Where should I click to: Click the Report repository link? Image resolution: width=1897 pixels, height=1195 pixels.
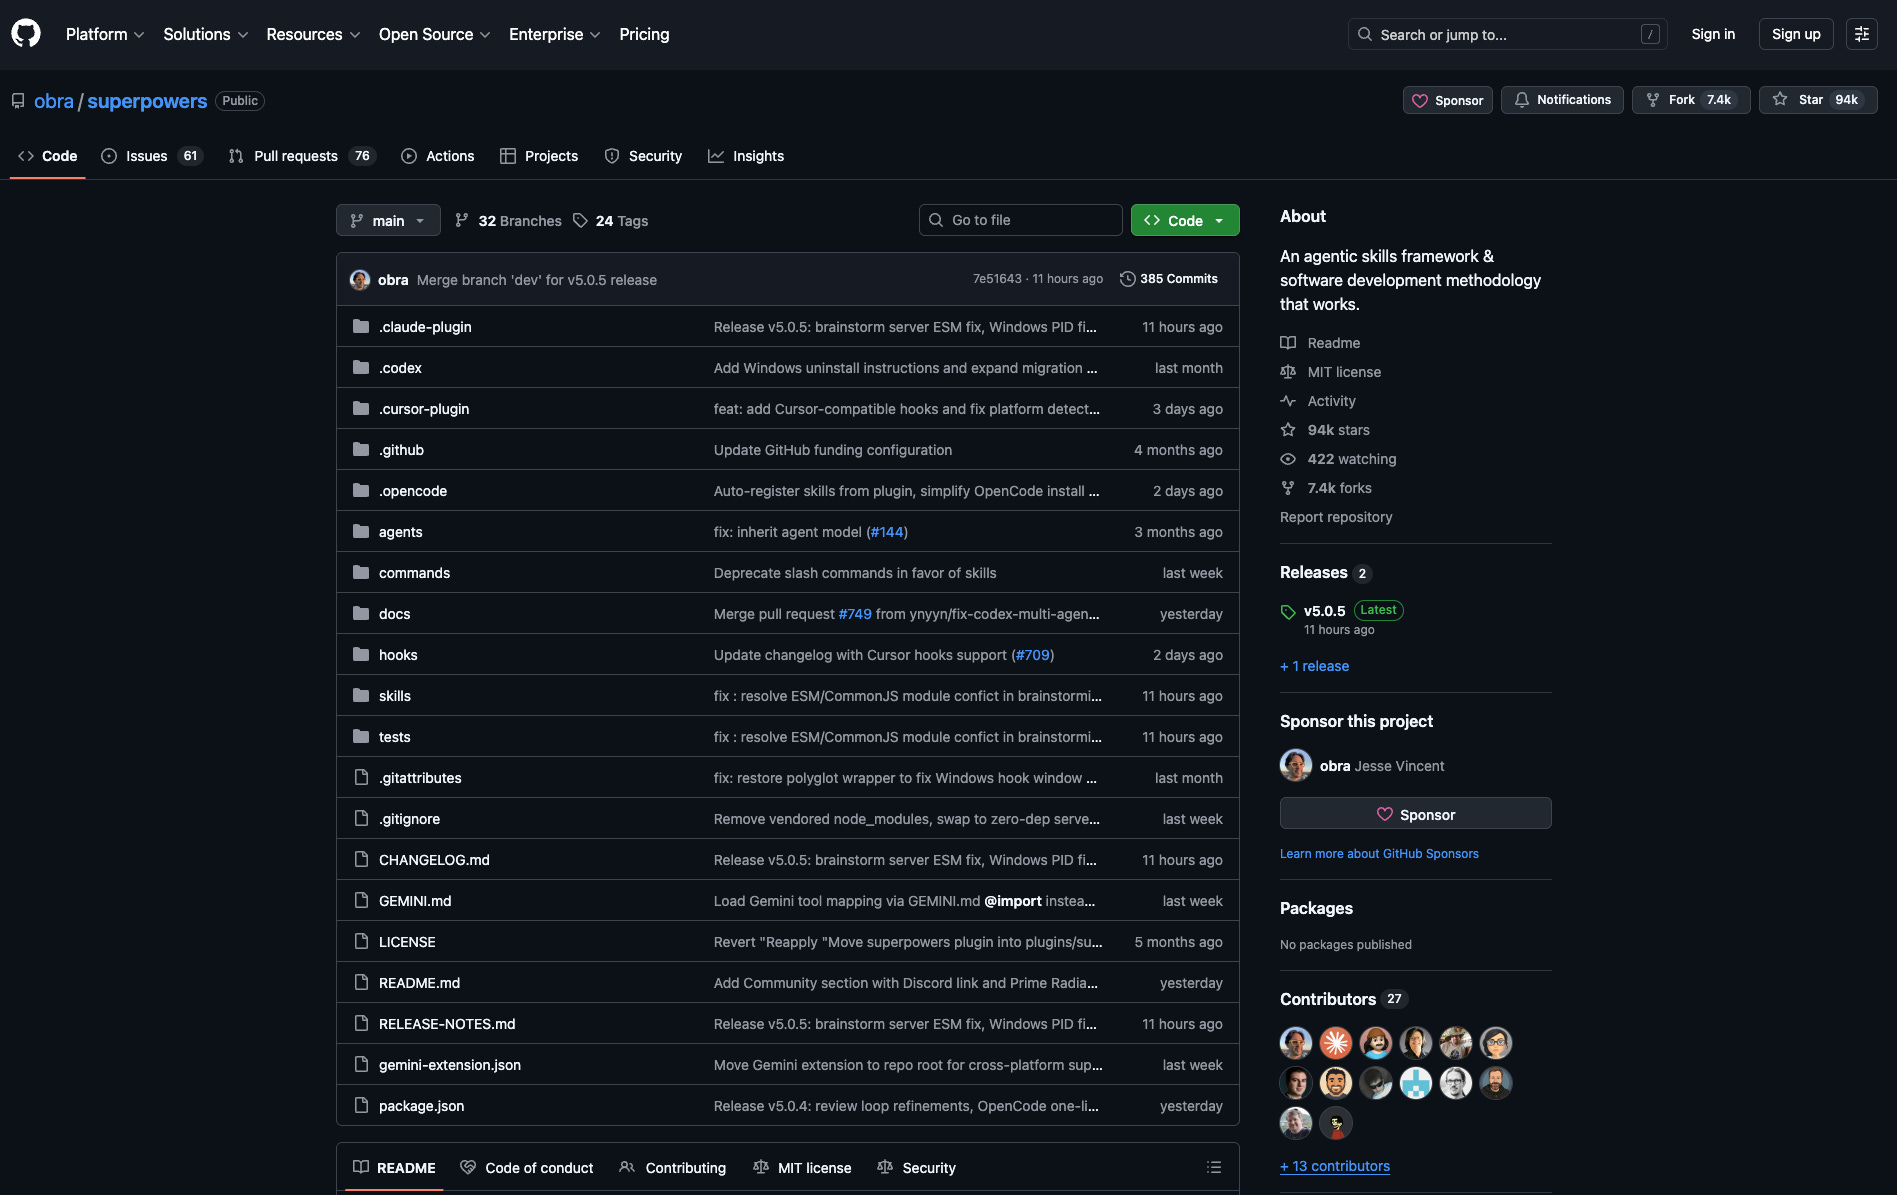1336,517
